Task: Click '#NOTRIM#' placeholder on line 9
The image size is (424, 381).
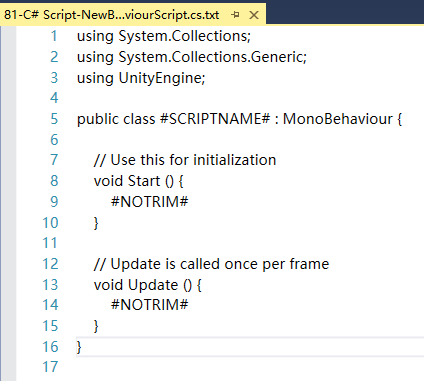Action: (150, 202)
